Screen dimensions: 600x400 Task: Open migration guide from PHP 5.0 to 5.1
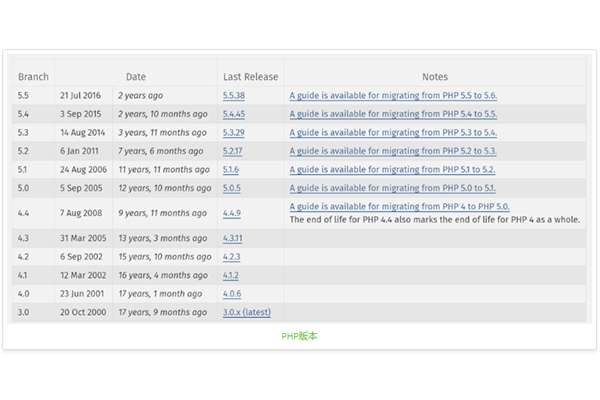[x=393, y=188]
